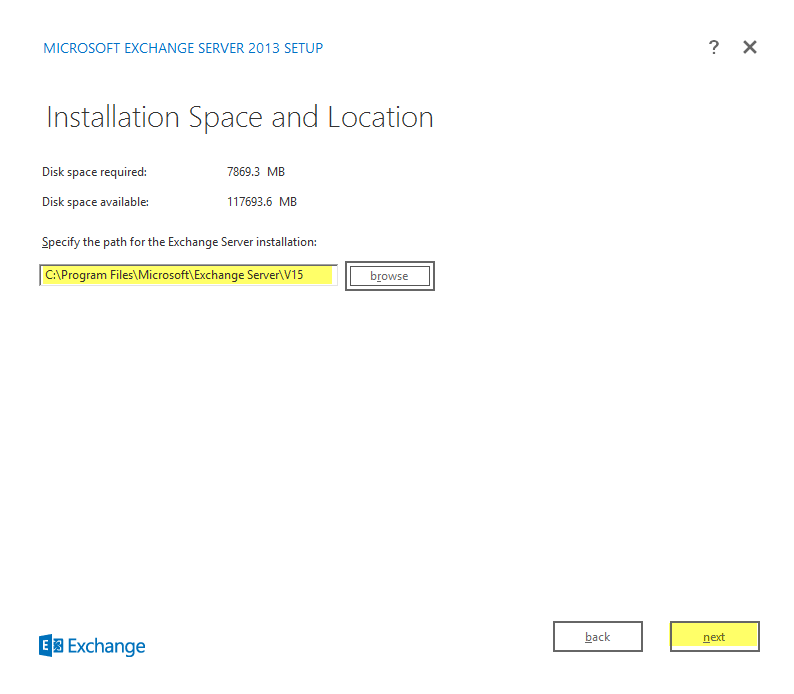Click the Exchange wordmark text
794x694 pixels.
coord(106,646)
